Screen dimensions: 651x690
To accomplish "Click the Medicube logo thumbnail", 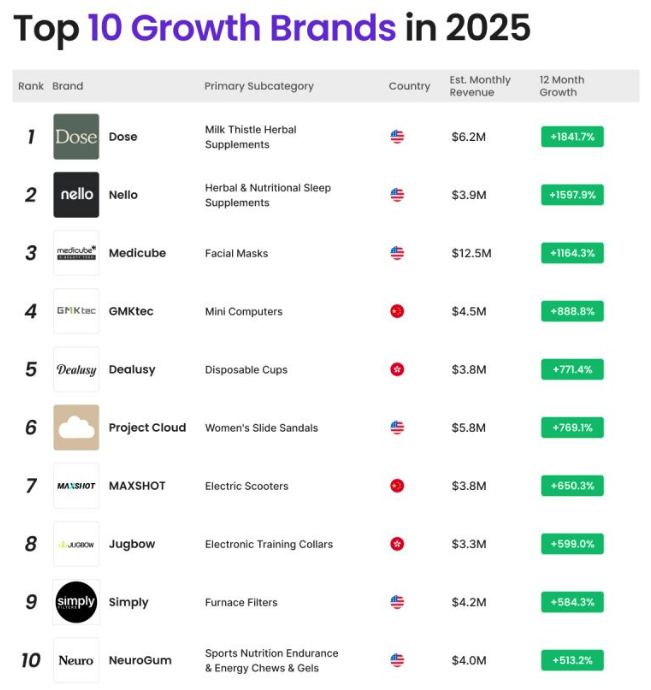I will pyautogui.click(x=76, y=253).
